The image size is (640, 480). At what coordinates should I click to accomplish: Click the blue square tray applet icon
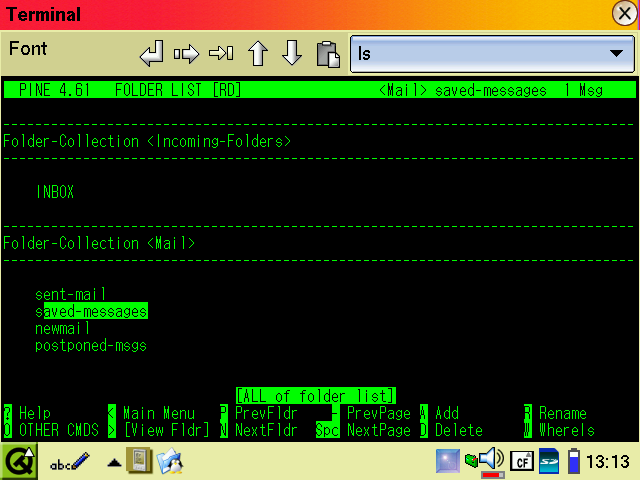point(448,461)
